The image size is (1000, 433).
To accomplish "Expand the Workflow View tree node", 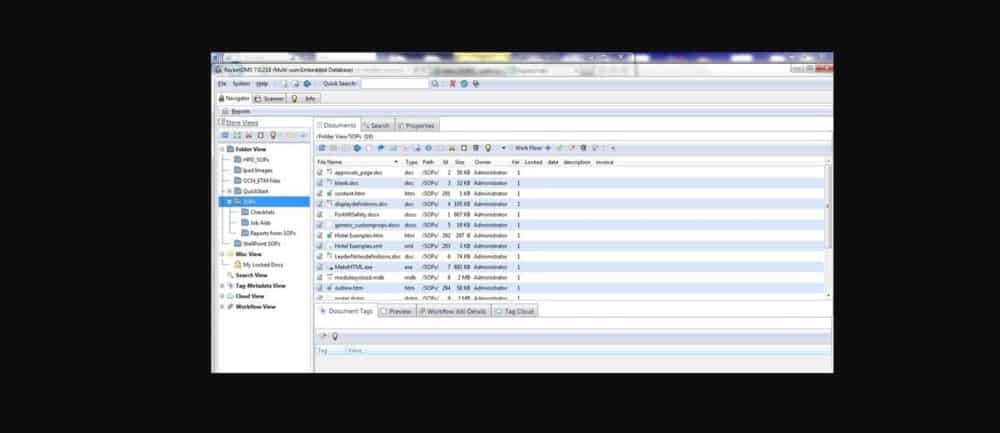I will 221,307.
